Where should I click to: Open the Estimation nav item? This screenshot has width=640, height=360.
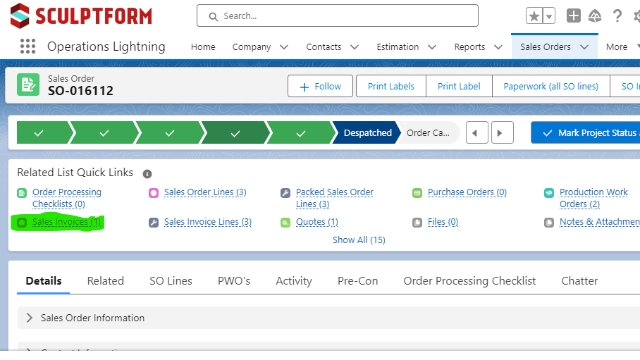tap(398, 47)
